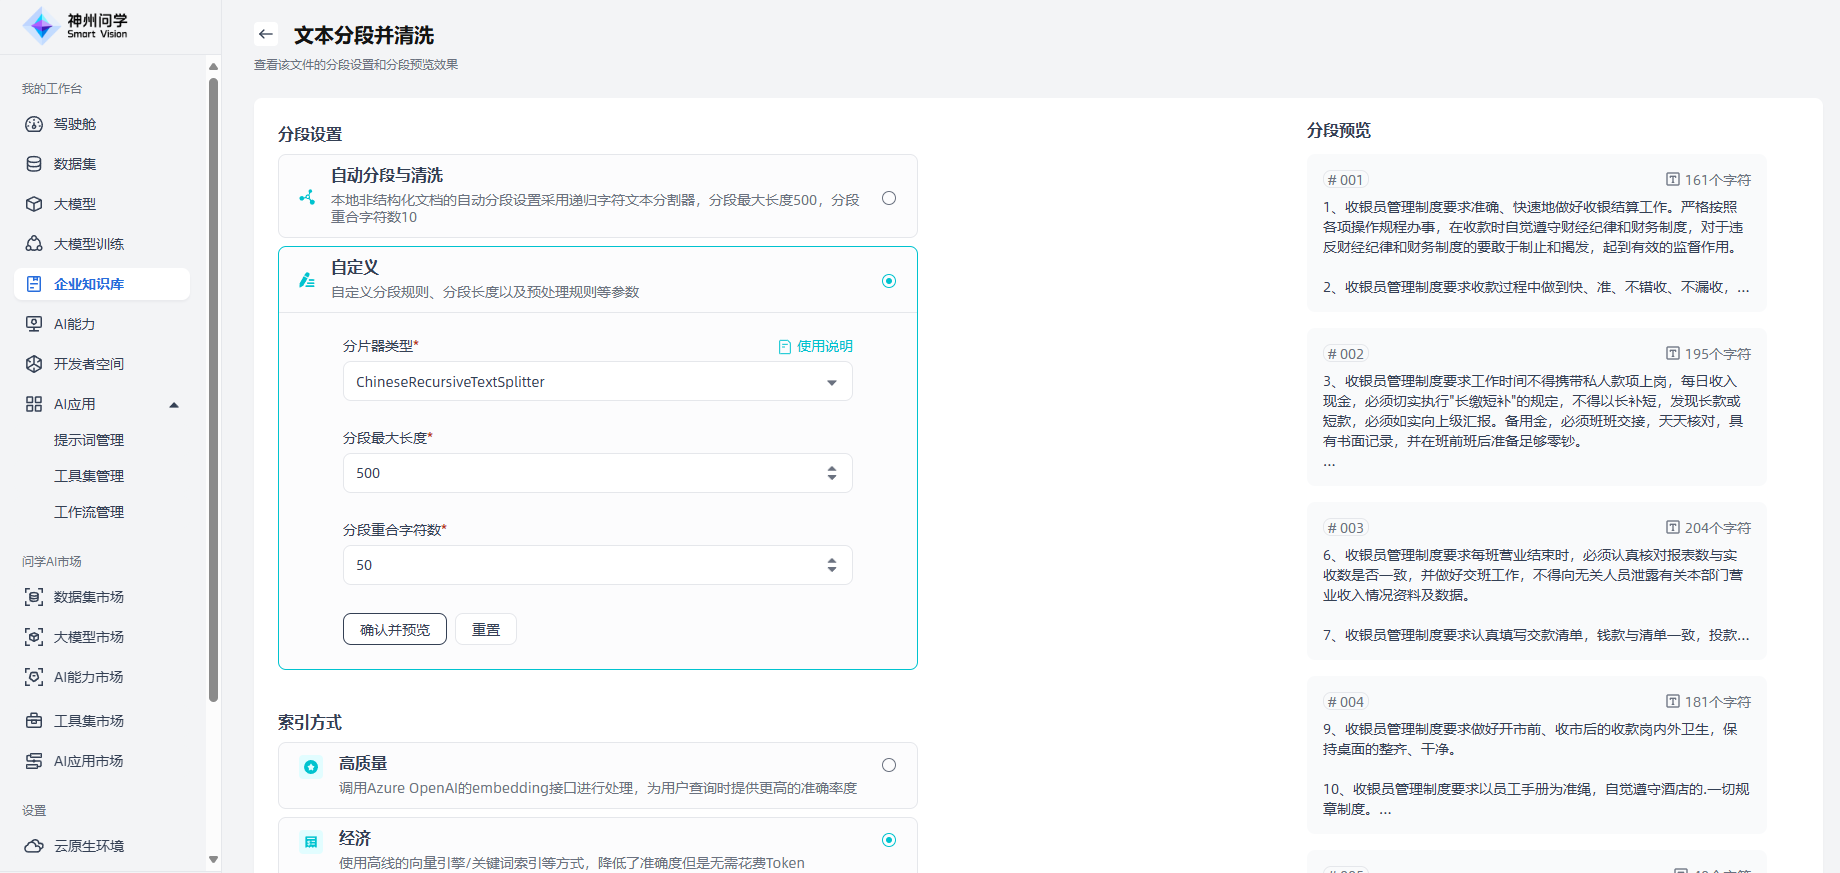Click the stepper arrows of 分段最大长度
This screenshot has height=873, width=1840.
[832, 473]
